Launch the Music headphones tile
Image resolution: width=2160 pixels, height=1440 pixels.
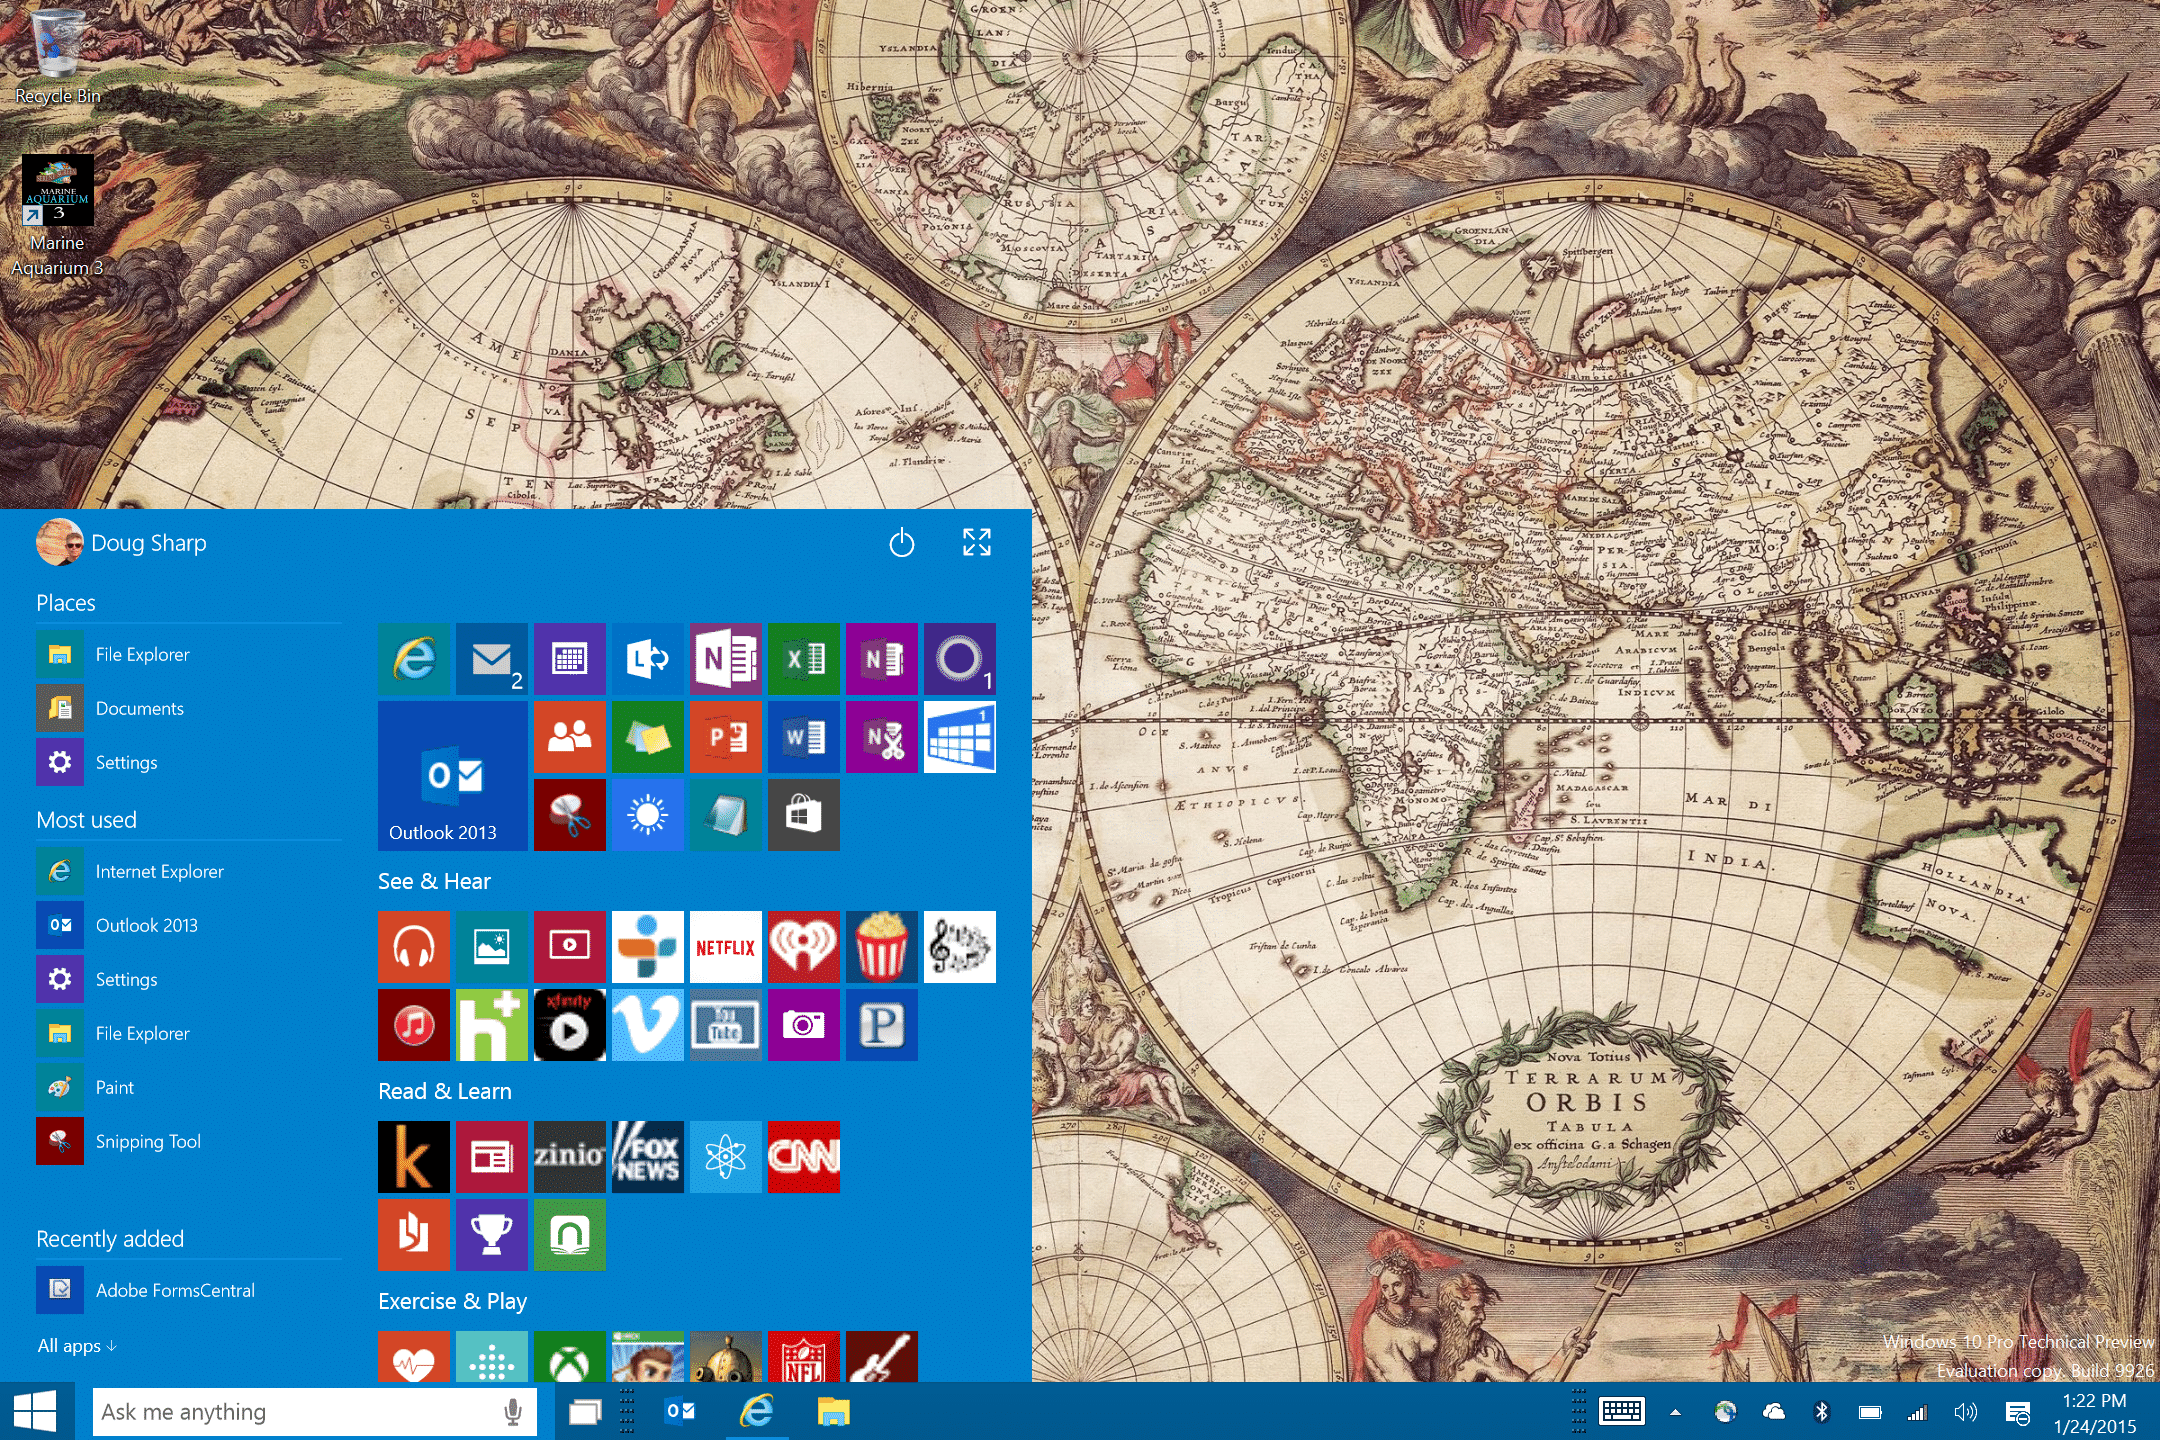(x=414, y=947)
